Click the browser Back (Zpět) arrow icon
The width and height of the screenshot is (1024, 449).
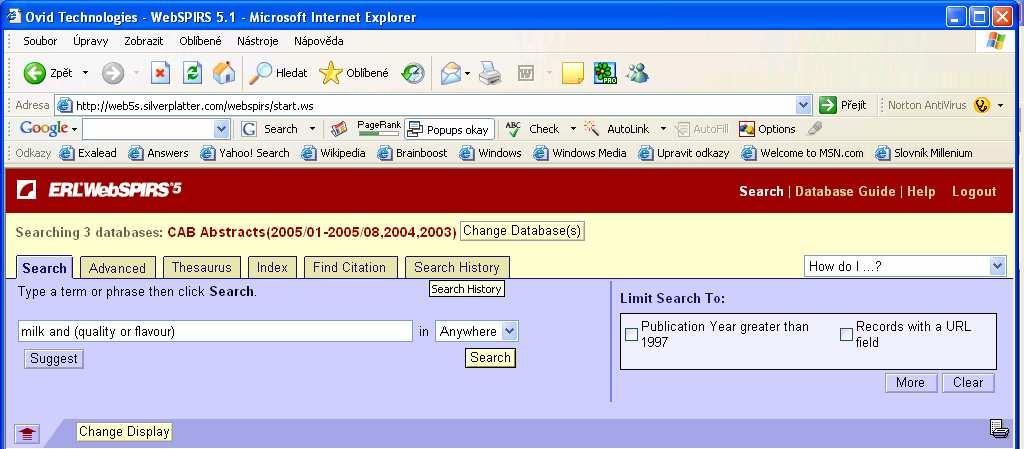(35, 73)
